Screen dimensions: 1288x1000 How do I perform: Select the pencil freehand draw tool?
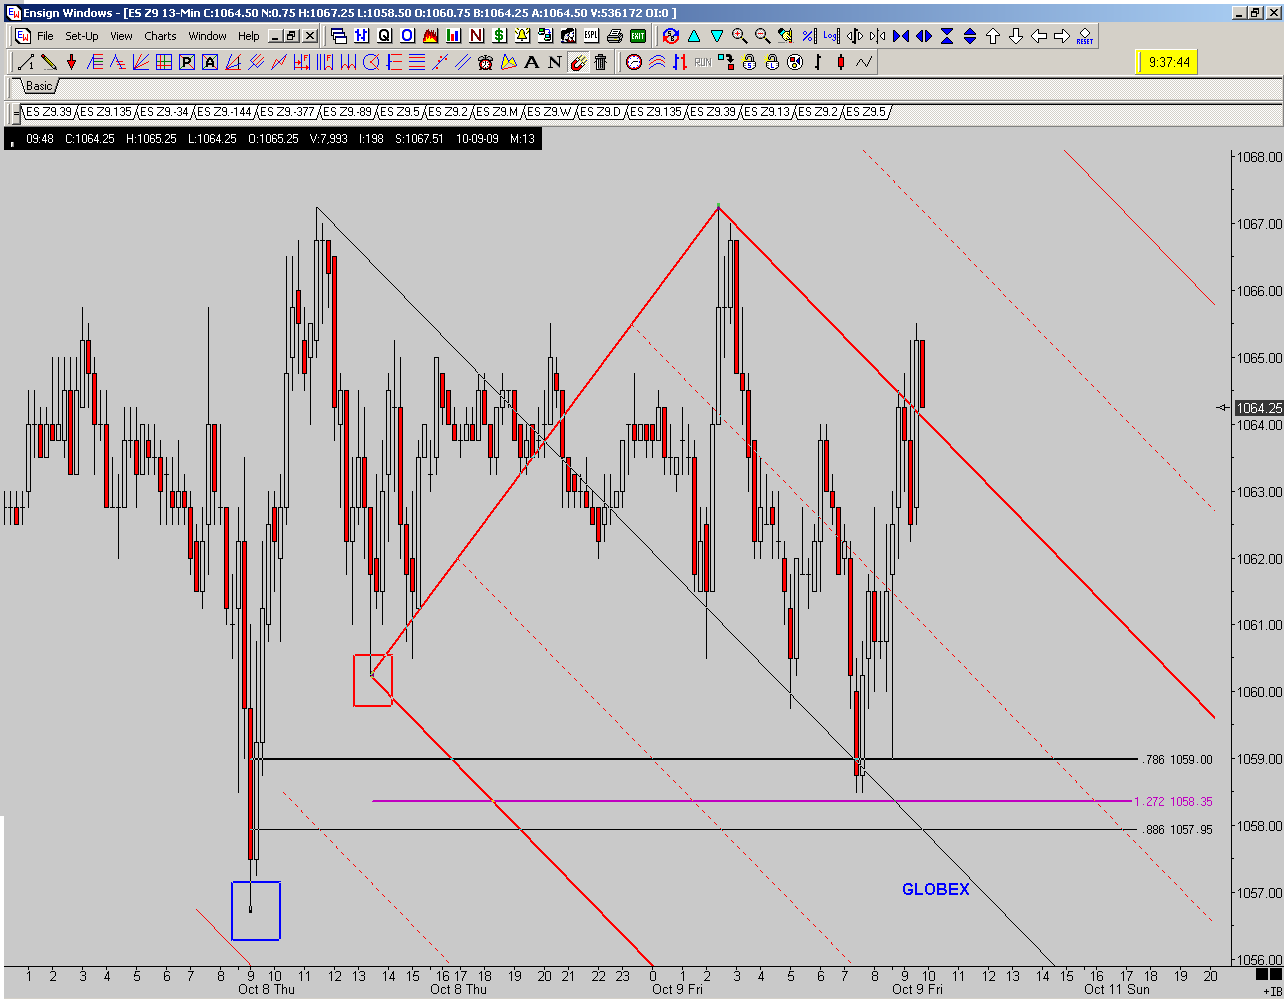pyautogui.click(x=48, y=62)
